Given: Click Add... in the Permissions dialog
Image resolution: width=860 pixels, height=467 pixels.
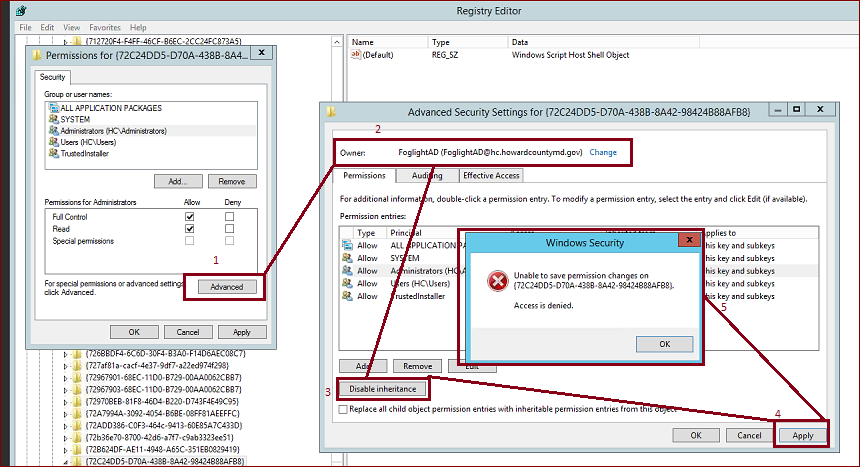Looking at the screenshot, I should (x=178, y=181).
